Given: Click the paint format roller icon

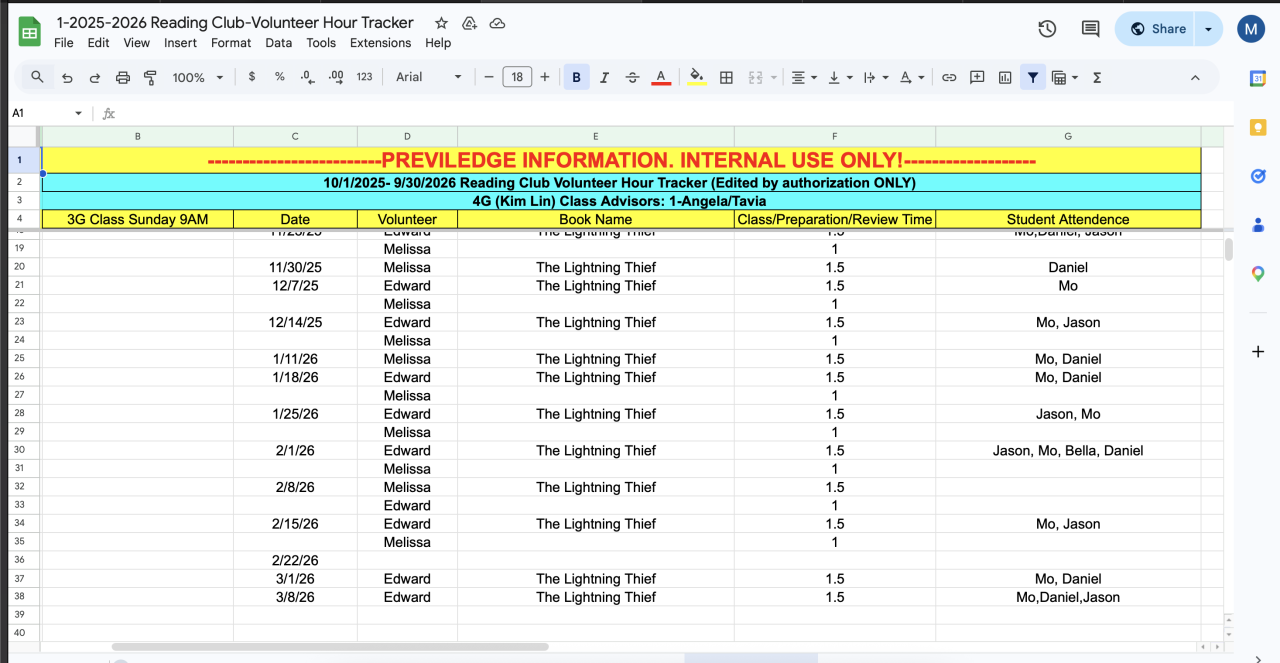Looking at the screenshot, I should [151, 77].
